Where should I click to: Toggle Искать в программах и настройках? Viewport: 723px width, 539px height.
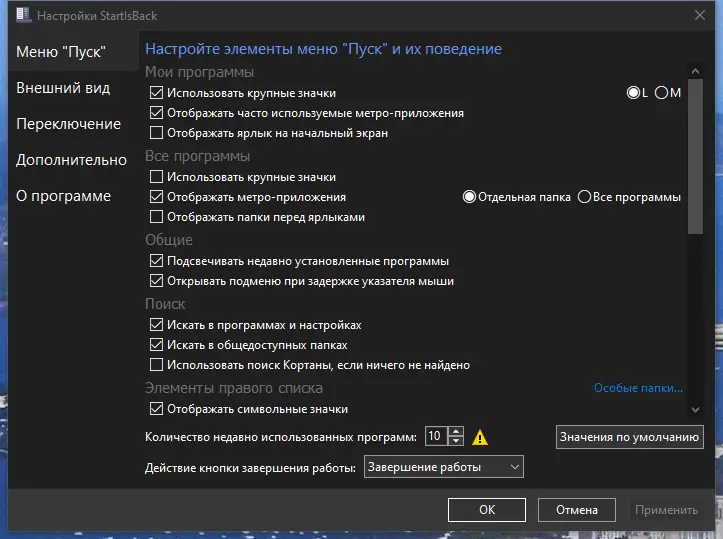click(156, 325)
